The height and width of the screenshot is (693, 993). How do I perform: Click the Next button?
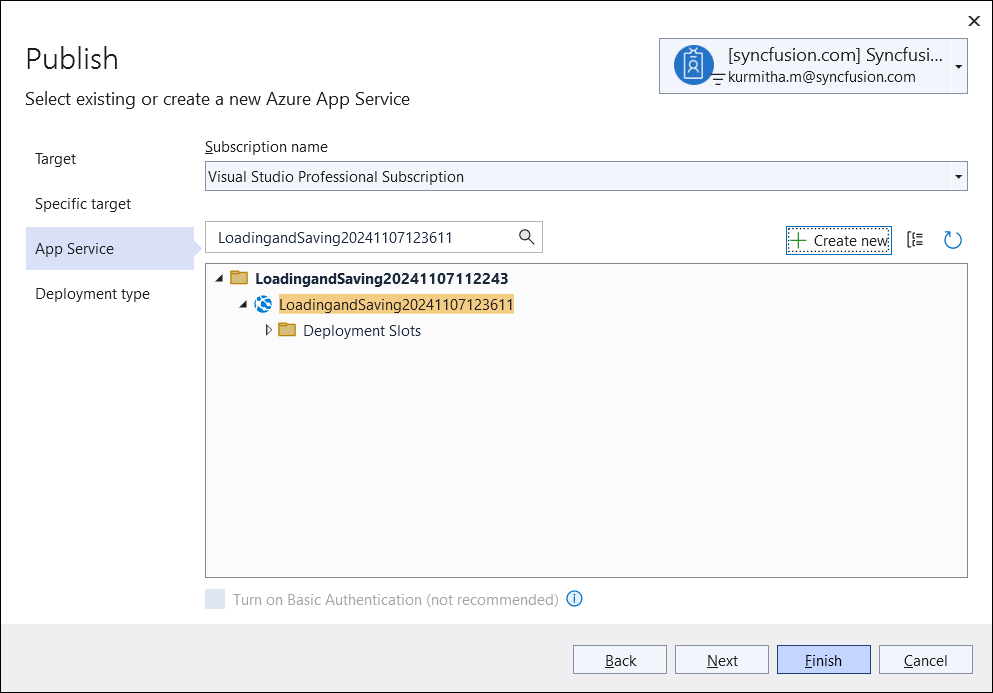pos(722,660)
